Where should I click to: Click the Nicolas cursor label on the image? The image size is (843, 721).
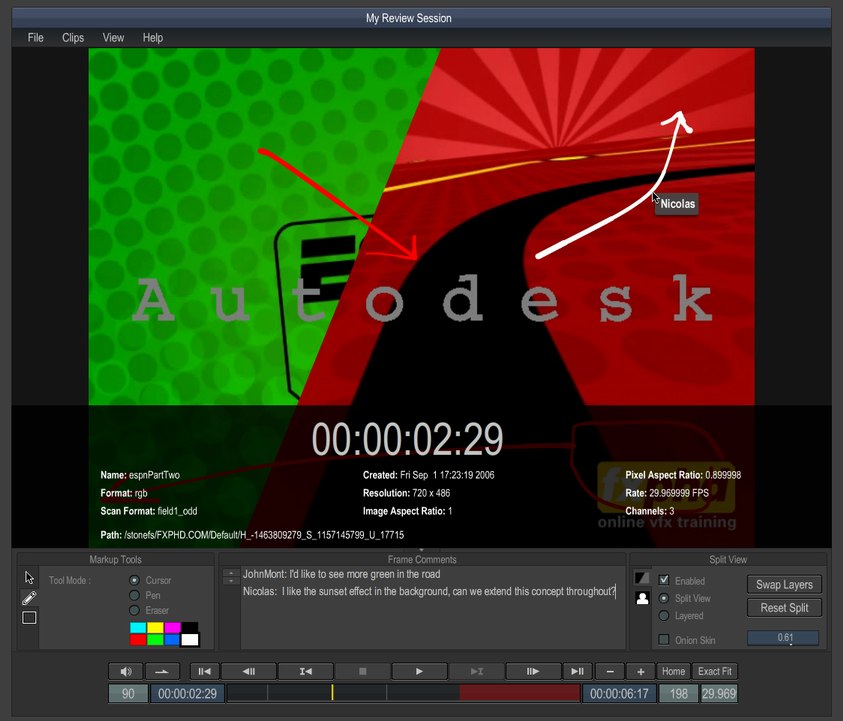[x=677, y=204]
